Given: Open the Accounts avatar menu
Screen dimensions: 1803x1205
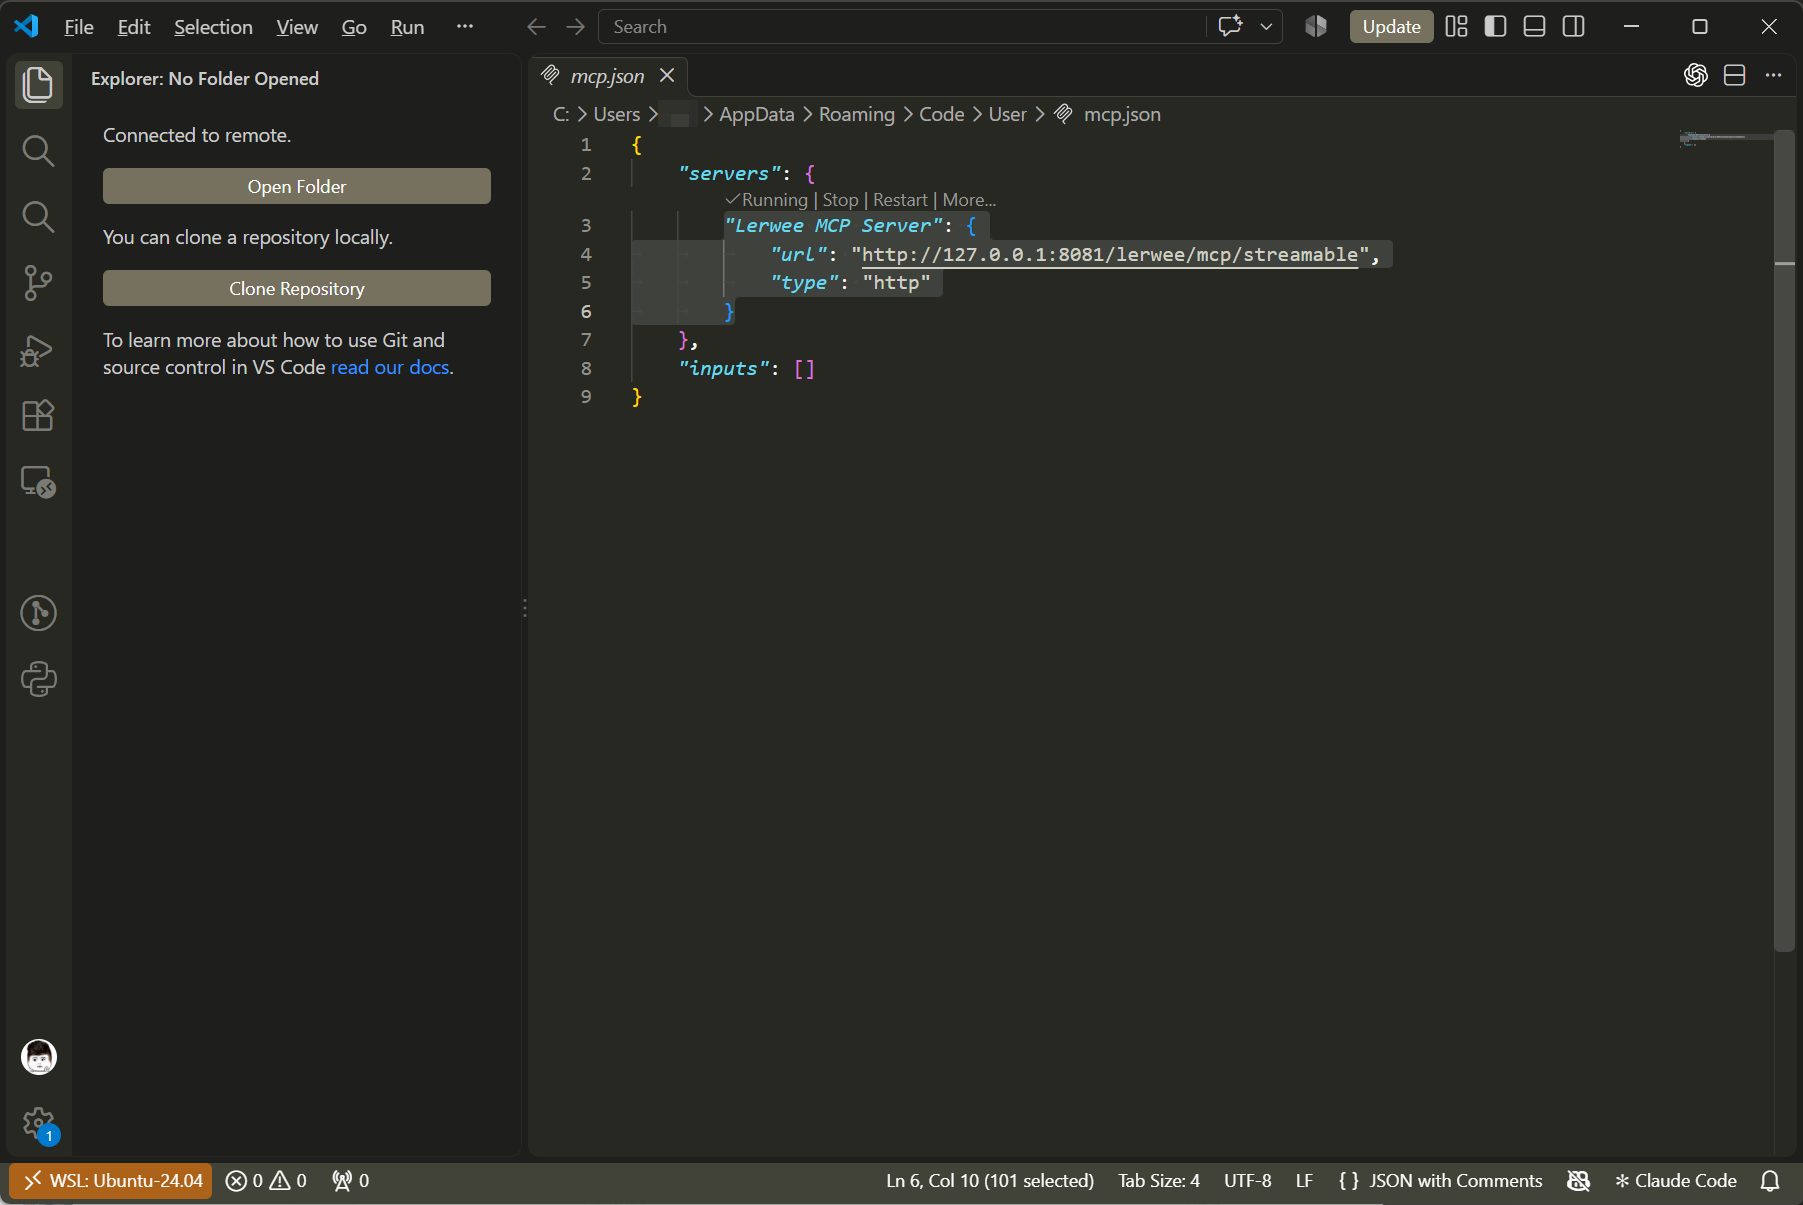Looking at the screenshot, I should tap(38, 1057).
